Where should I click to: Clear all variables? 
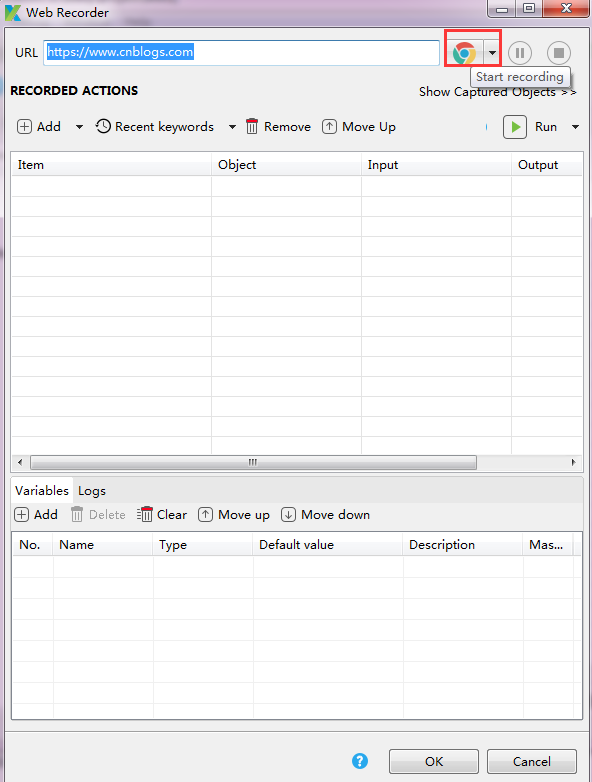(x=162, y=515)
